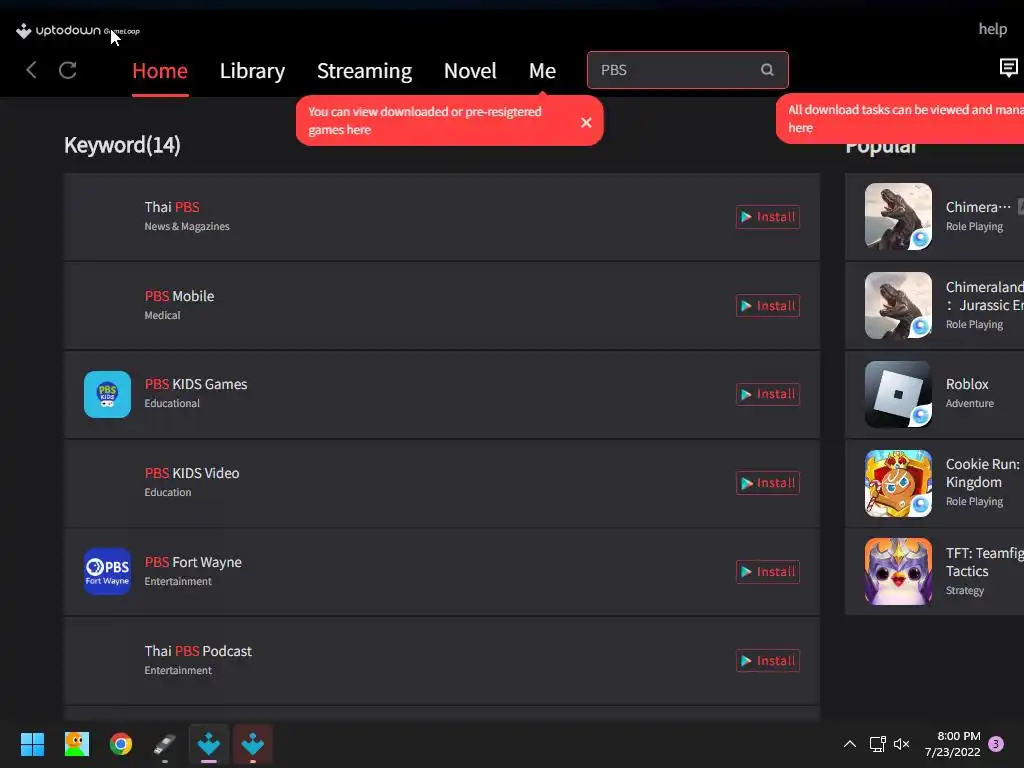Install PBS Mobile
The width and height of the screenshot is (1024, 768).
click(767, 306)
